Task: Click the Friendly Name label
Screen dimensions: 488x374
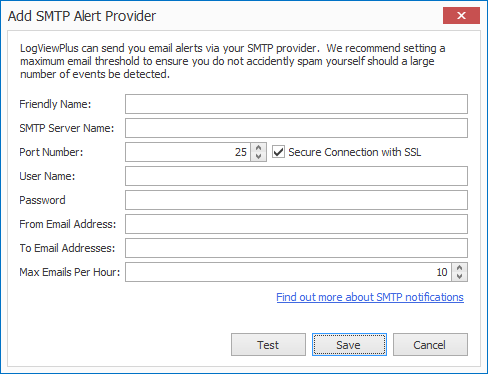Action: (55, 104)
